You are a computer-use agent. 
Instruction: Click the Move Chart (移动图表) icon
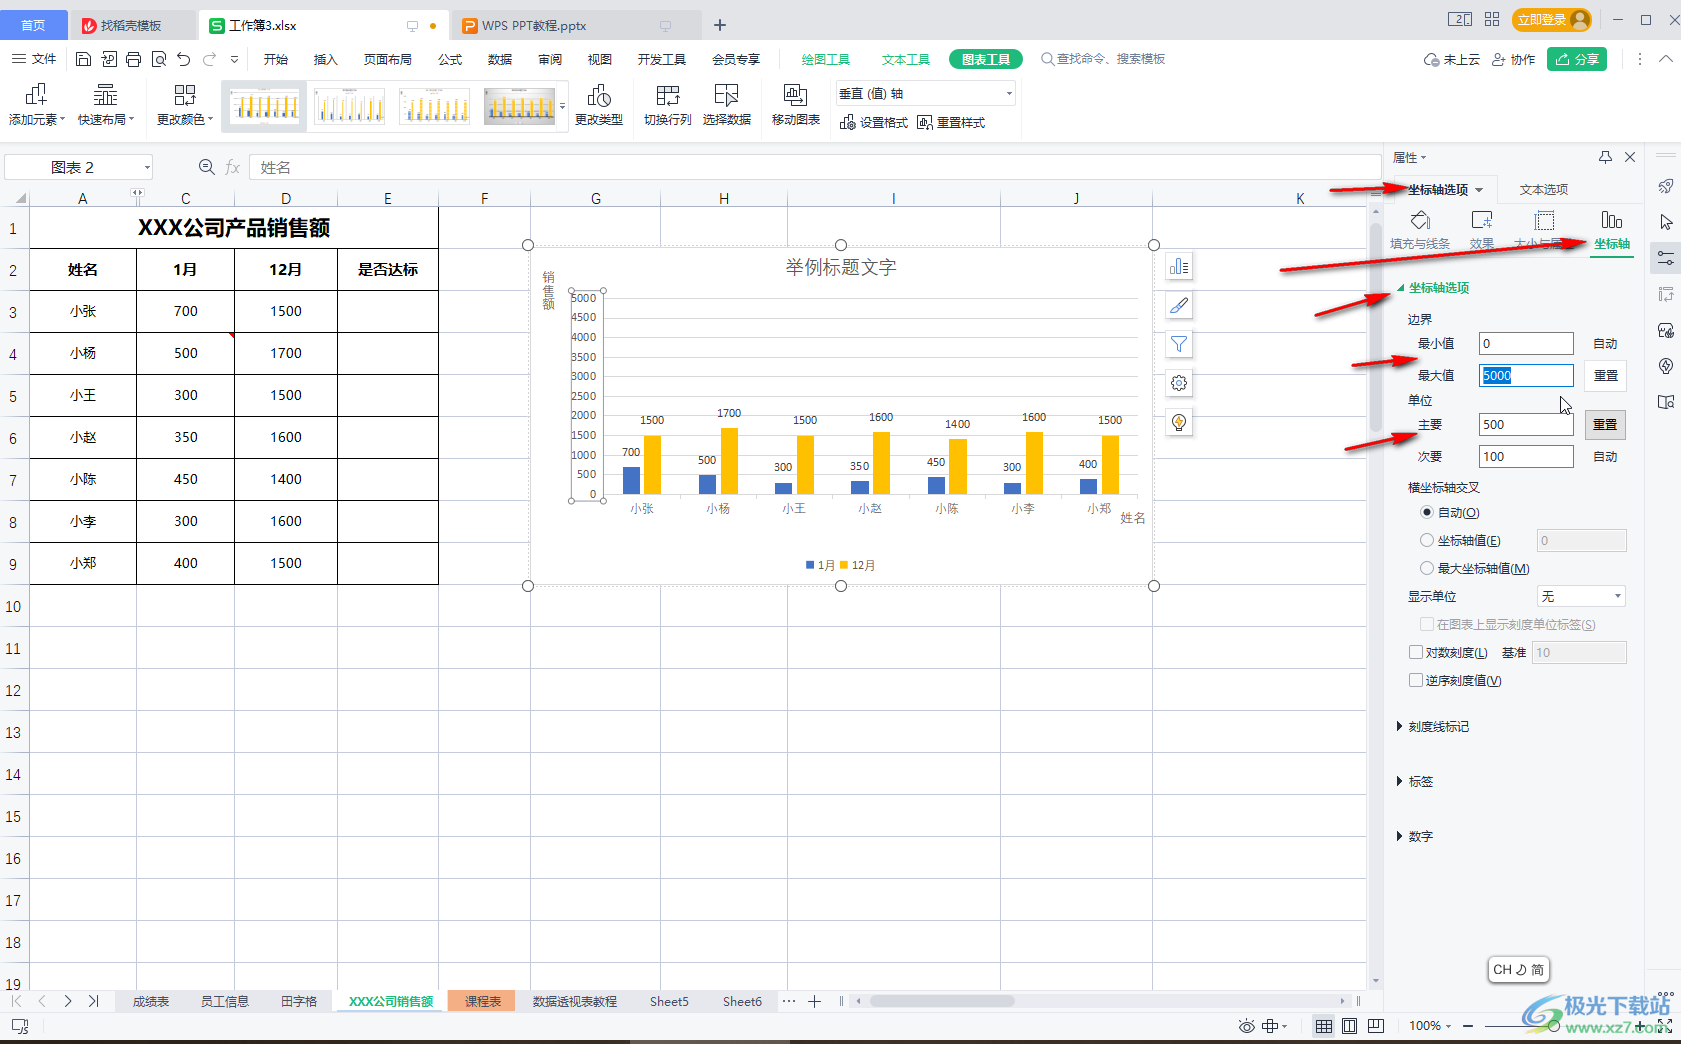coord(795,95)
